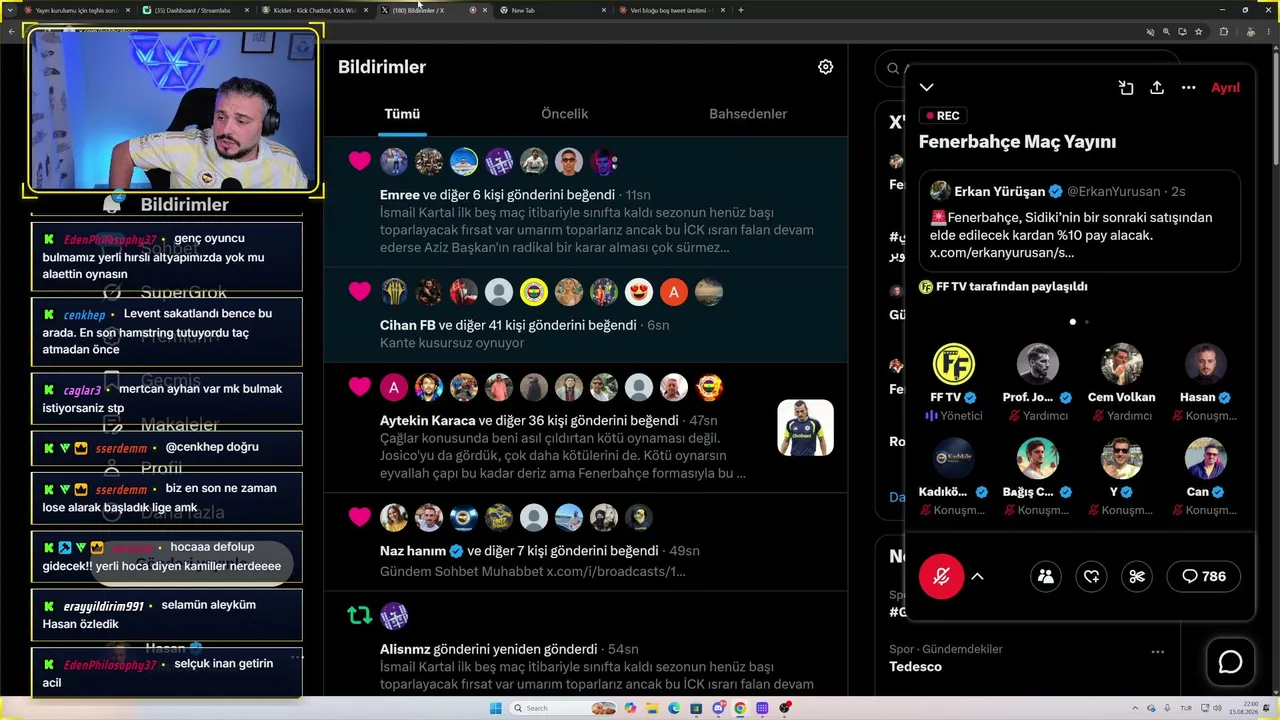The image size is (1280, 720).
Task: Open the Naz hanım like notification
Action: (x=586, y=541)
